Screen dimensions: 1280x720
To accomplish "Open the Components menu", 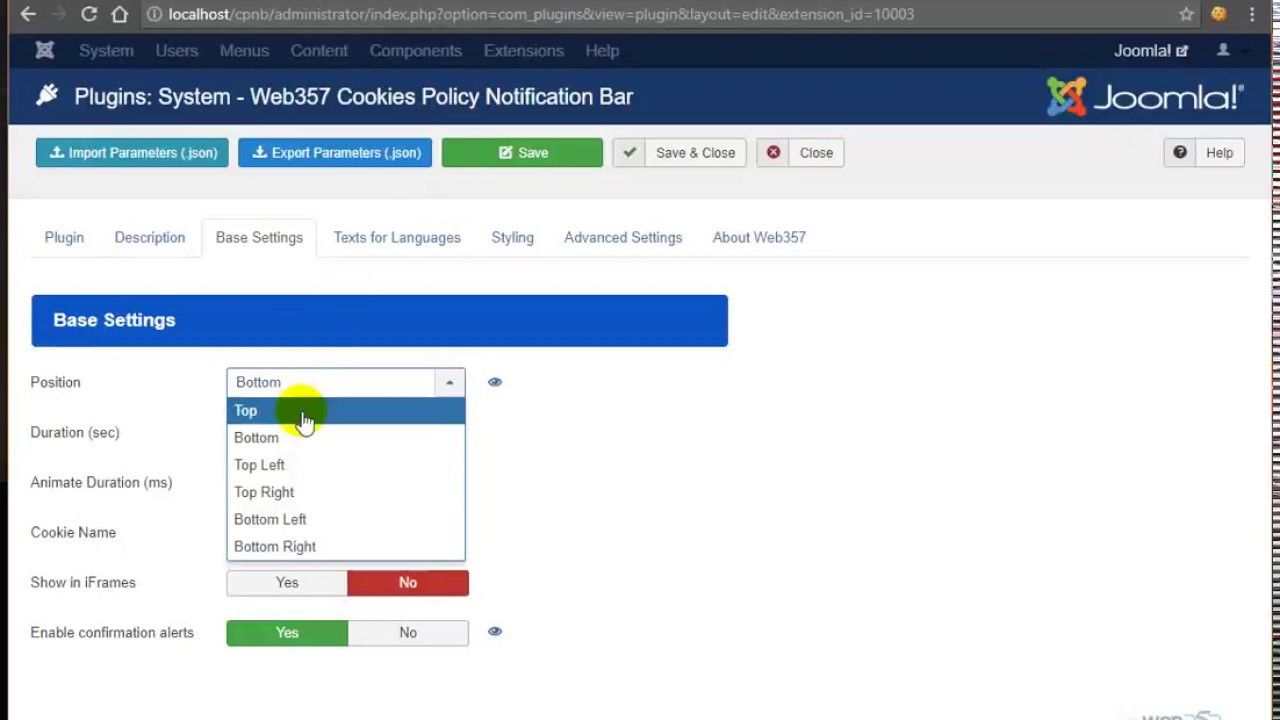I will point(416,51).
